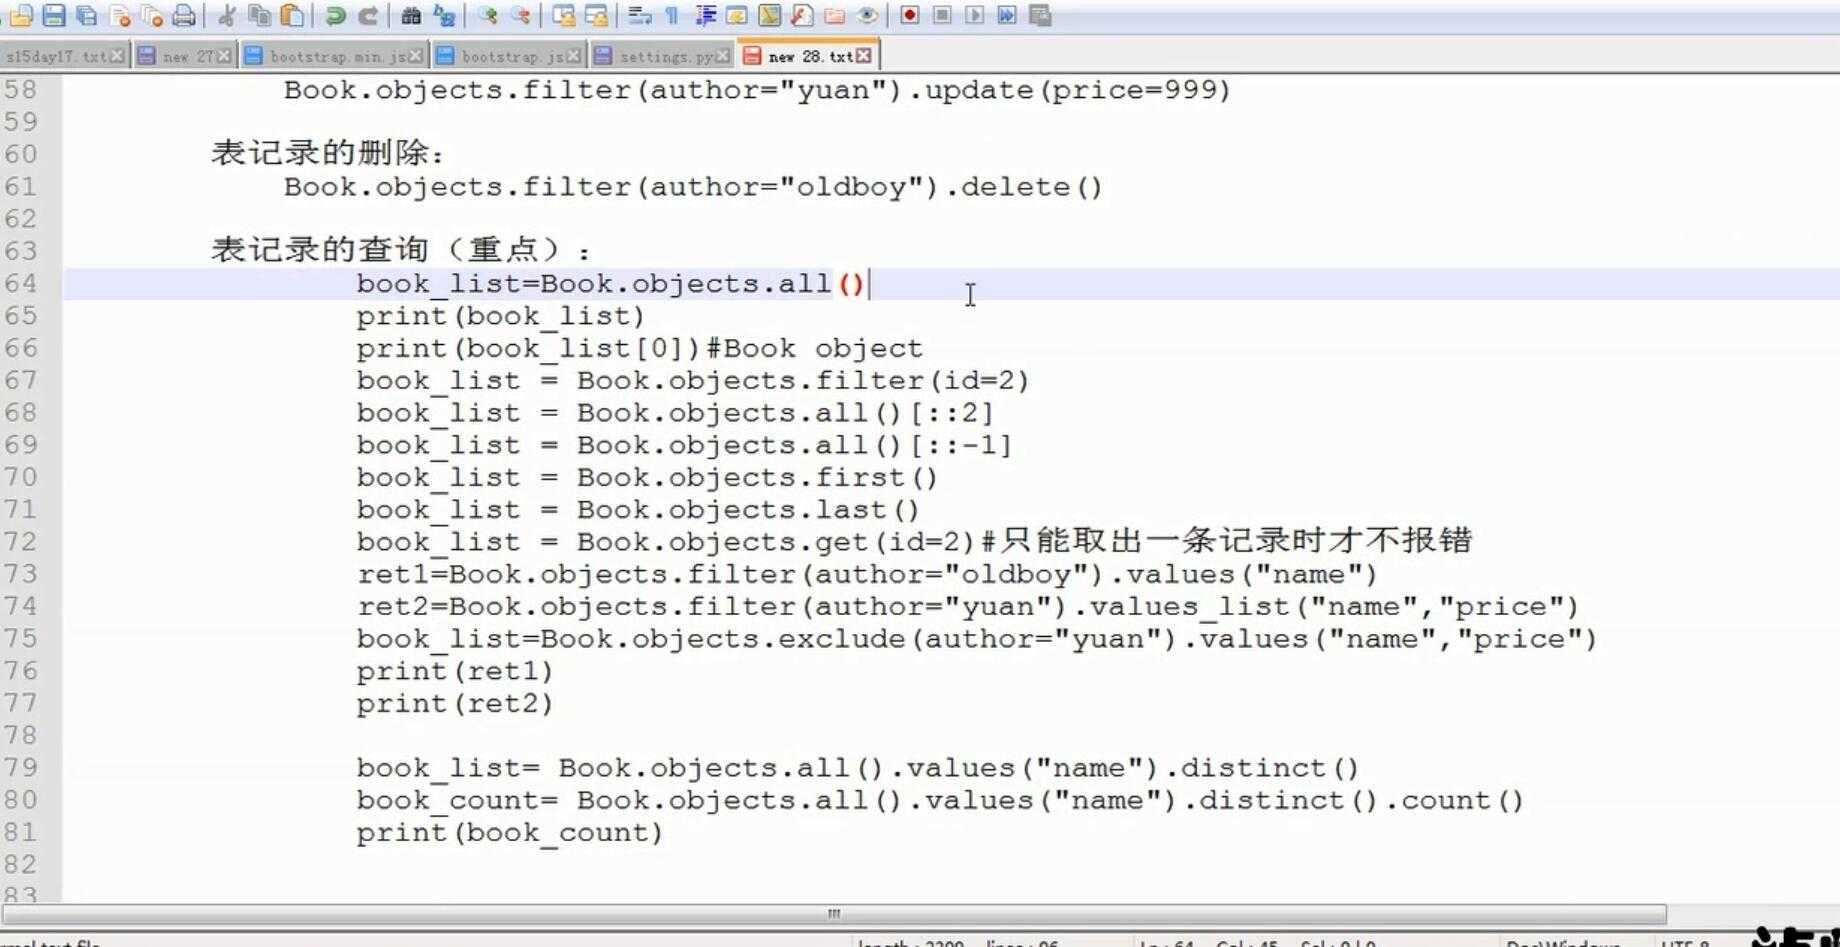This screenshot has width=1840, height=947.
Task: Close the s15day17.txt tab
Action: (118, 56)
